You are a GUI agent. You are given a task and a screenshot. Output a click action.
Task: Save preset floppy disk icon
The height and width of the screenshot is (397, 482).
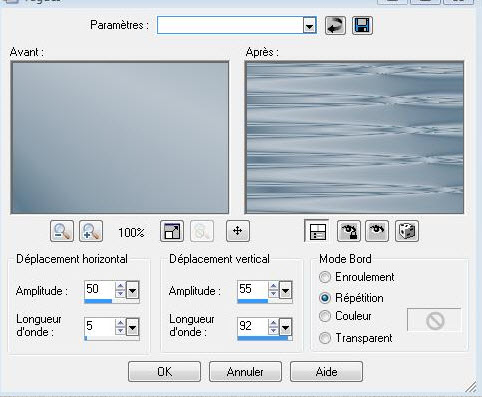pos(362,25)
